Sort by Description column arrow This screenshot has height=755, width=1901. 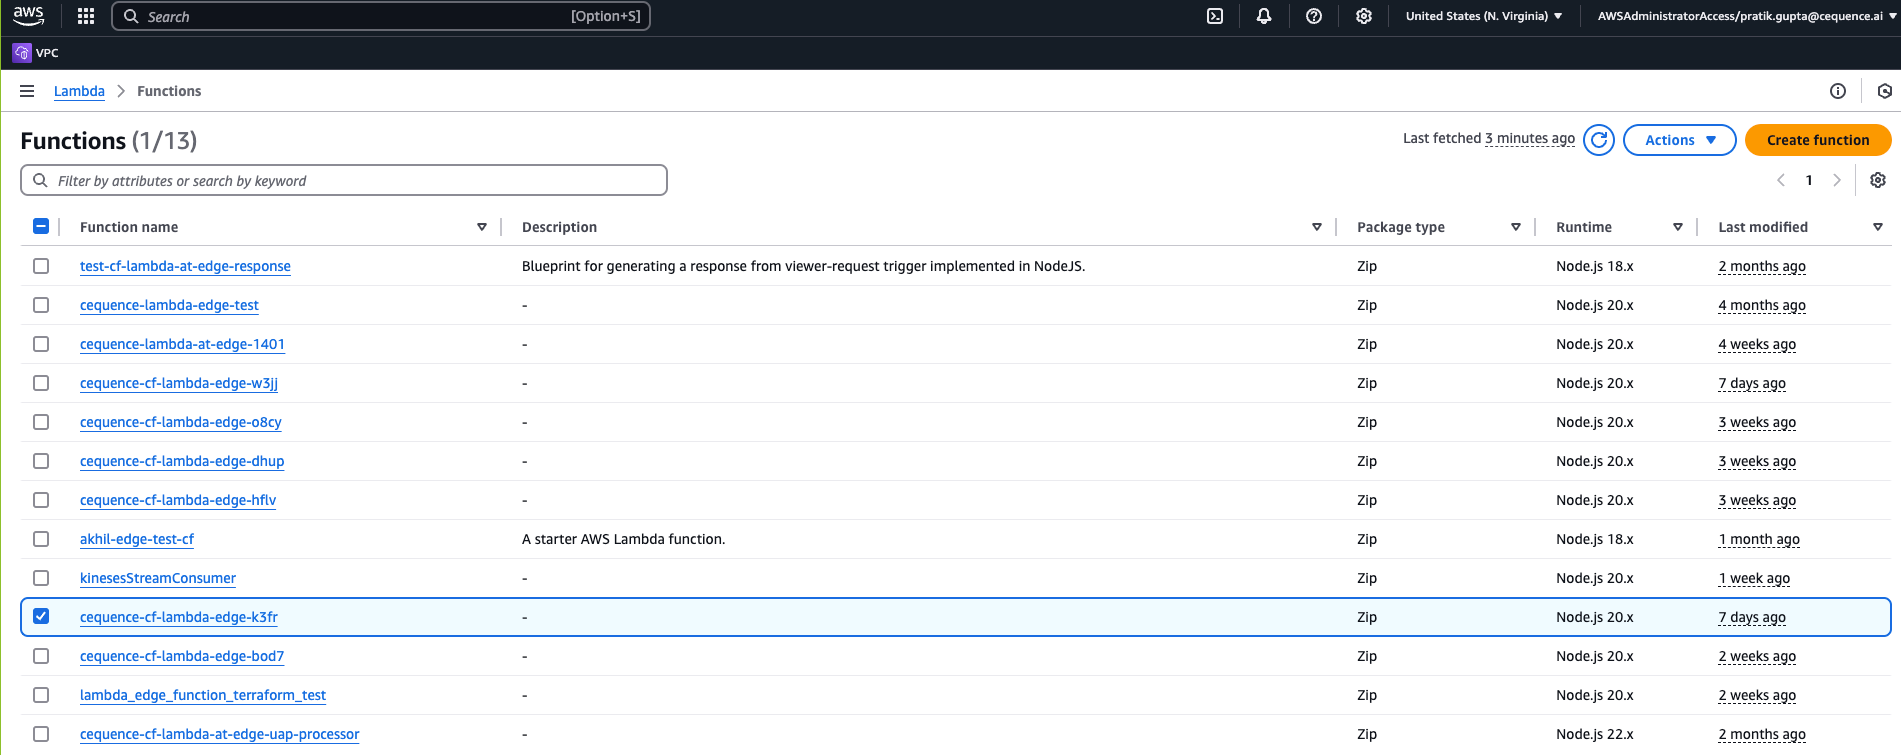1317,227
